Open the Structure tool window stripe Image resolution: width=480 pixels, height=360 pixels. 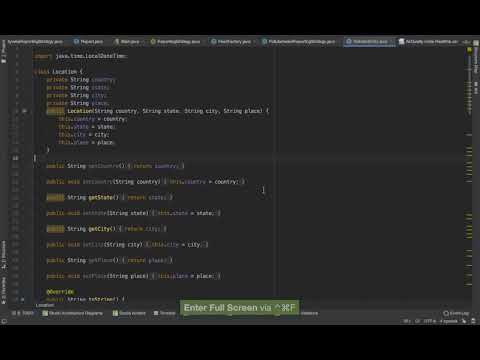[4, 255]
